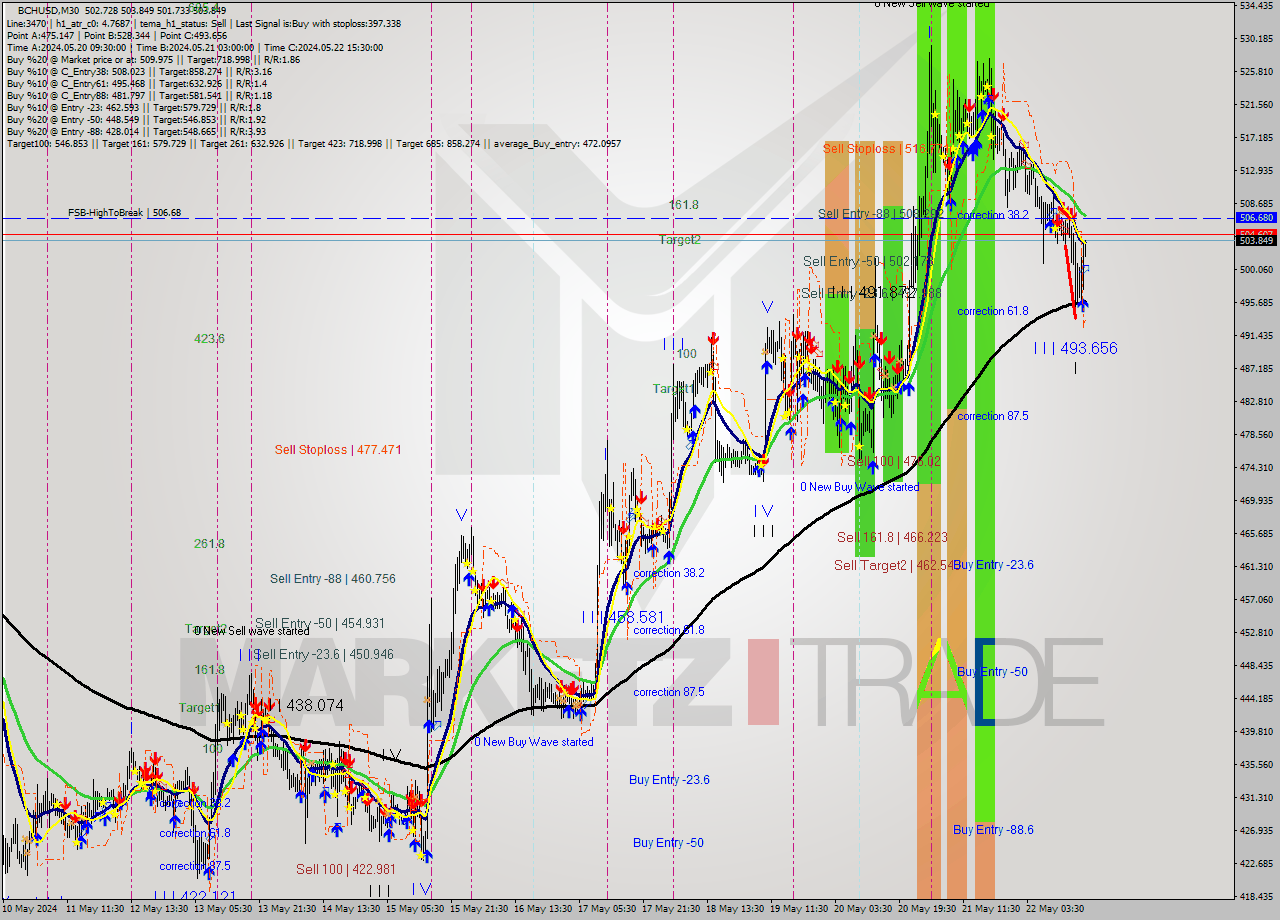Click the 'I I I 458.581' wave label

click(622, 617)
